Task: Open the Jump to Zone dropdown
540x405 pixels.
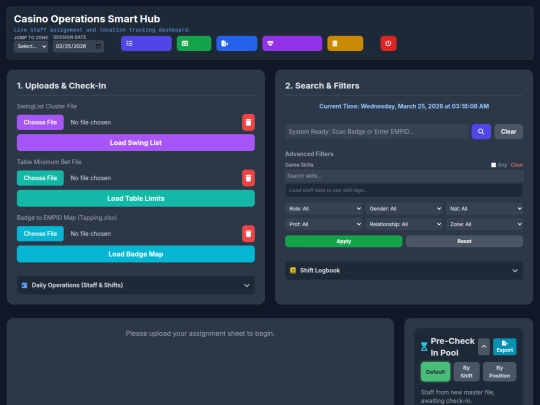Action: [31, 46]
